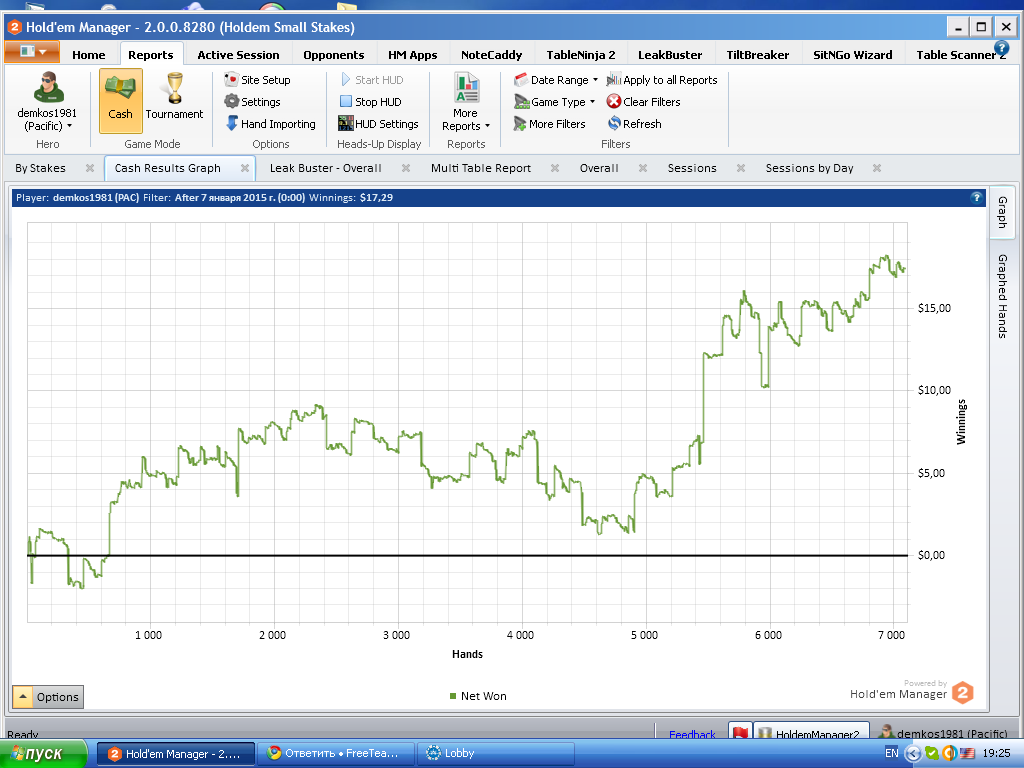Select the vertical Graph side tab

click(1002, 213)
